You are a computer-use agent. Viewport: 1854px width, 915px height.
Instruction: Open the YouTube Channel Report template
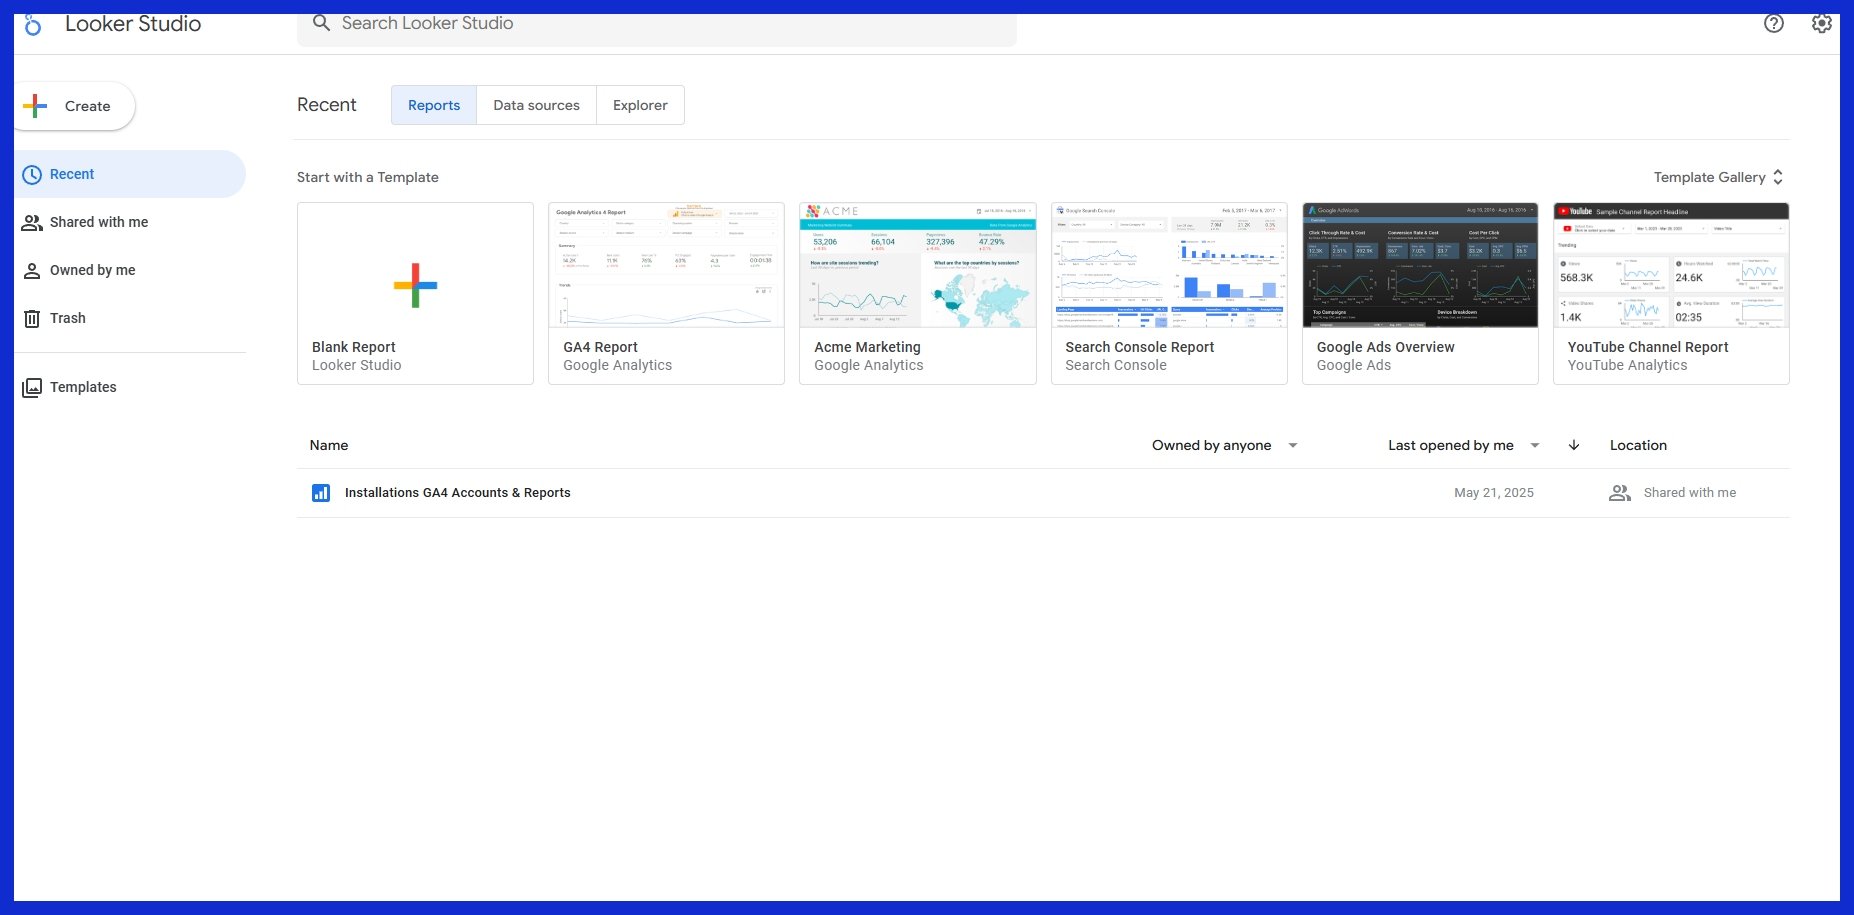point(1671,293)
